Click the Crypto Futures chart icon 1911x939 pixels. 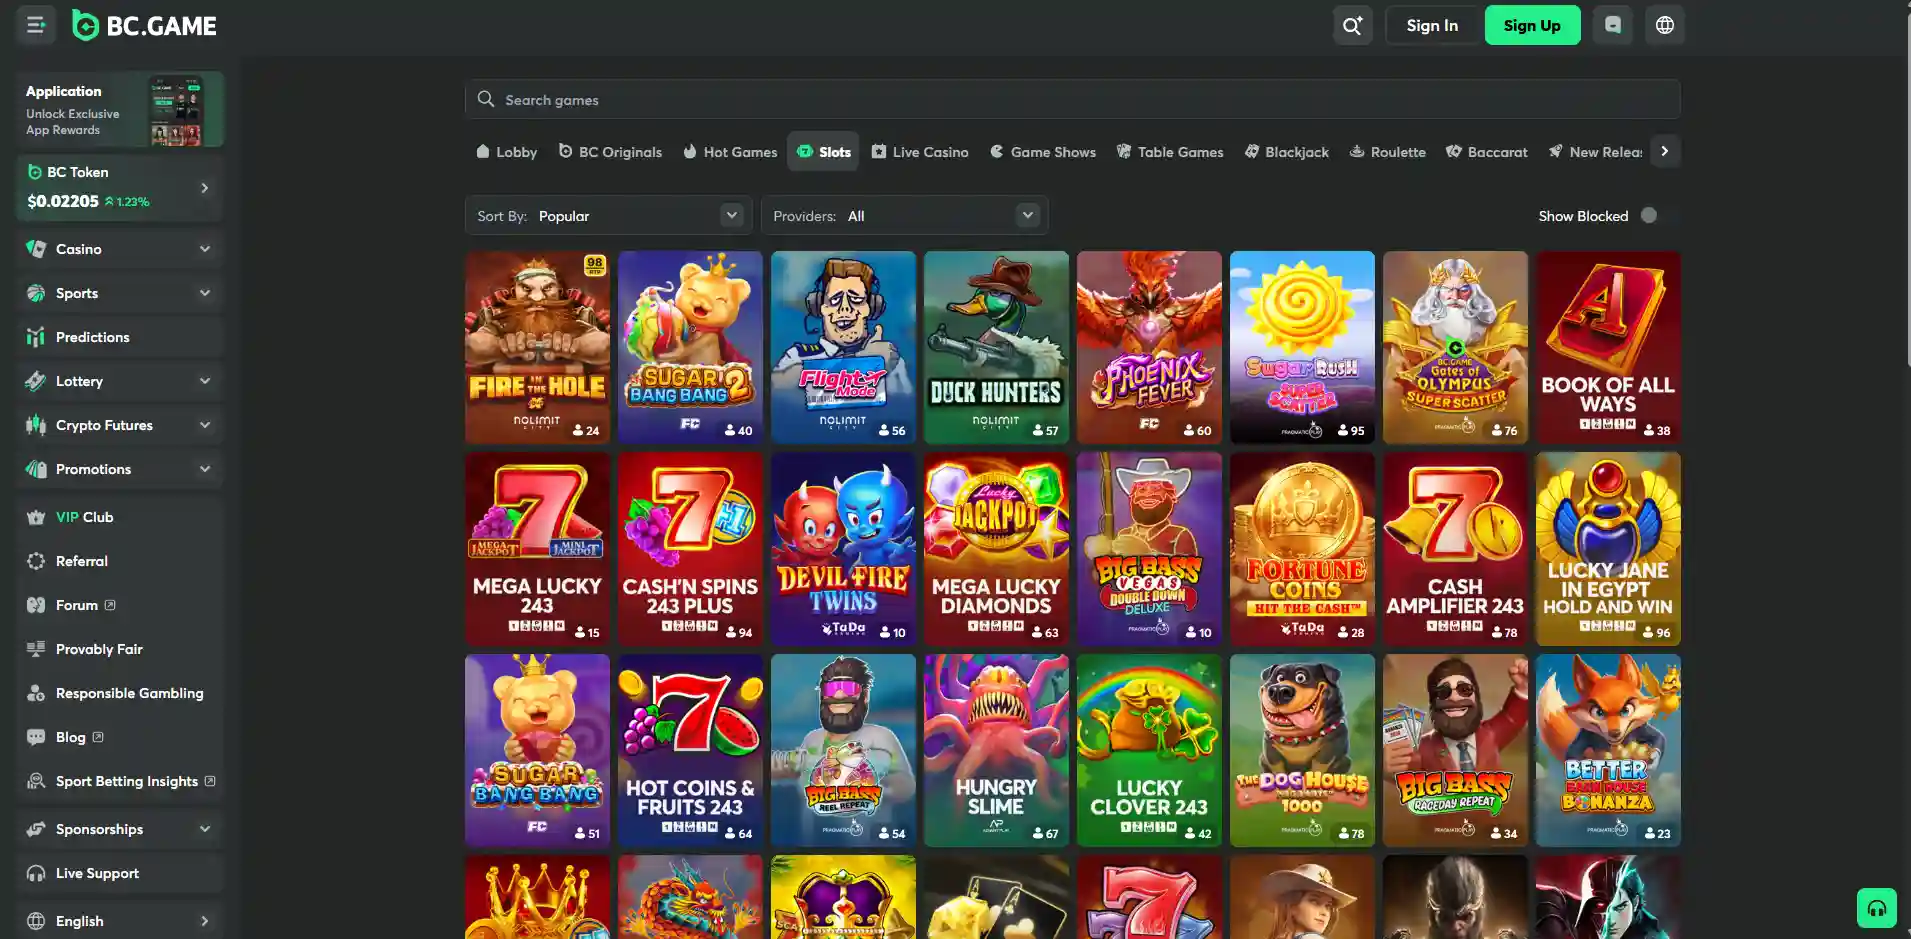[x=36, y=425]
